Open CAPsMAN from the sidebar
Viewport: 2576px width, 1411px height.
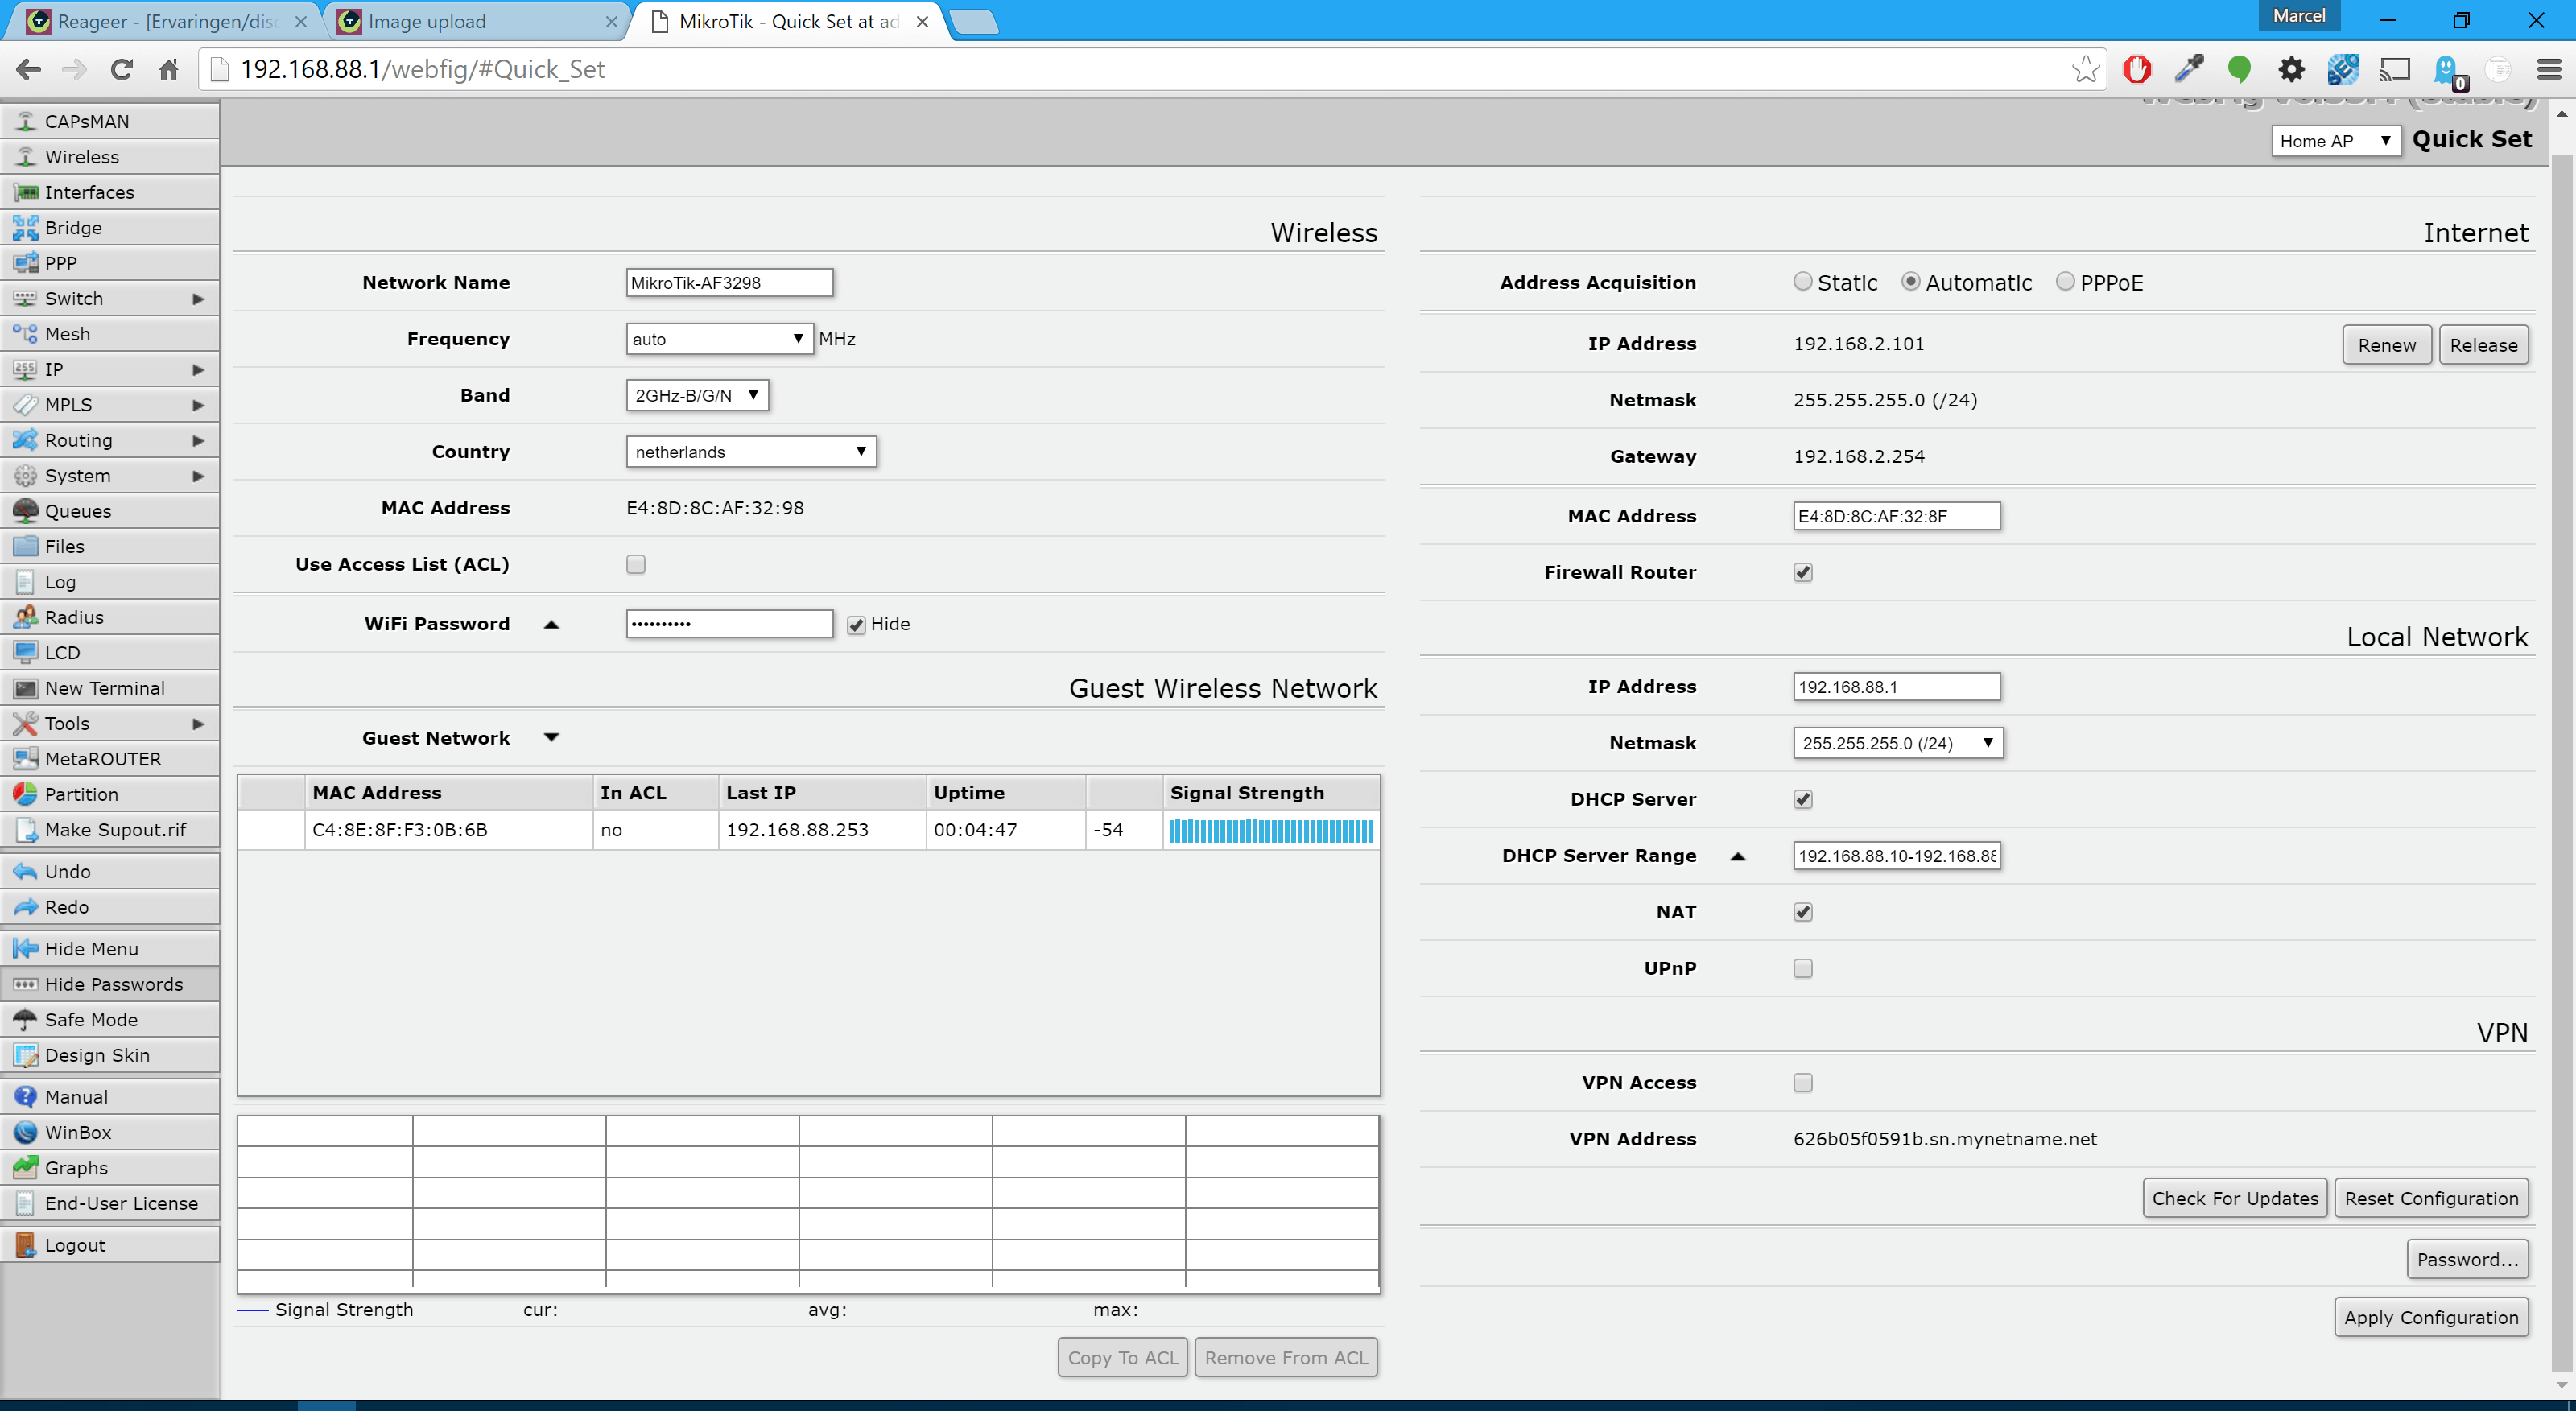(110, 121)
